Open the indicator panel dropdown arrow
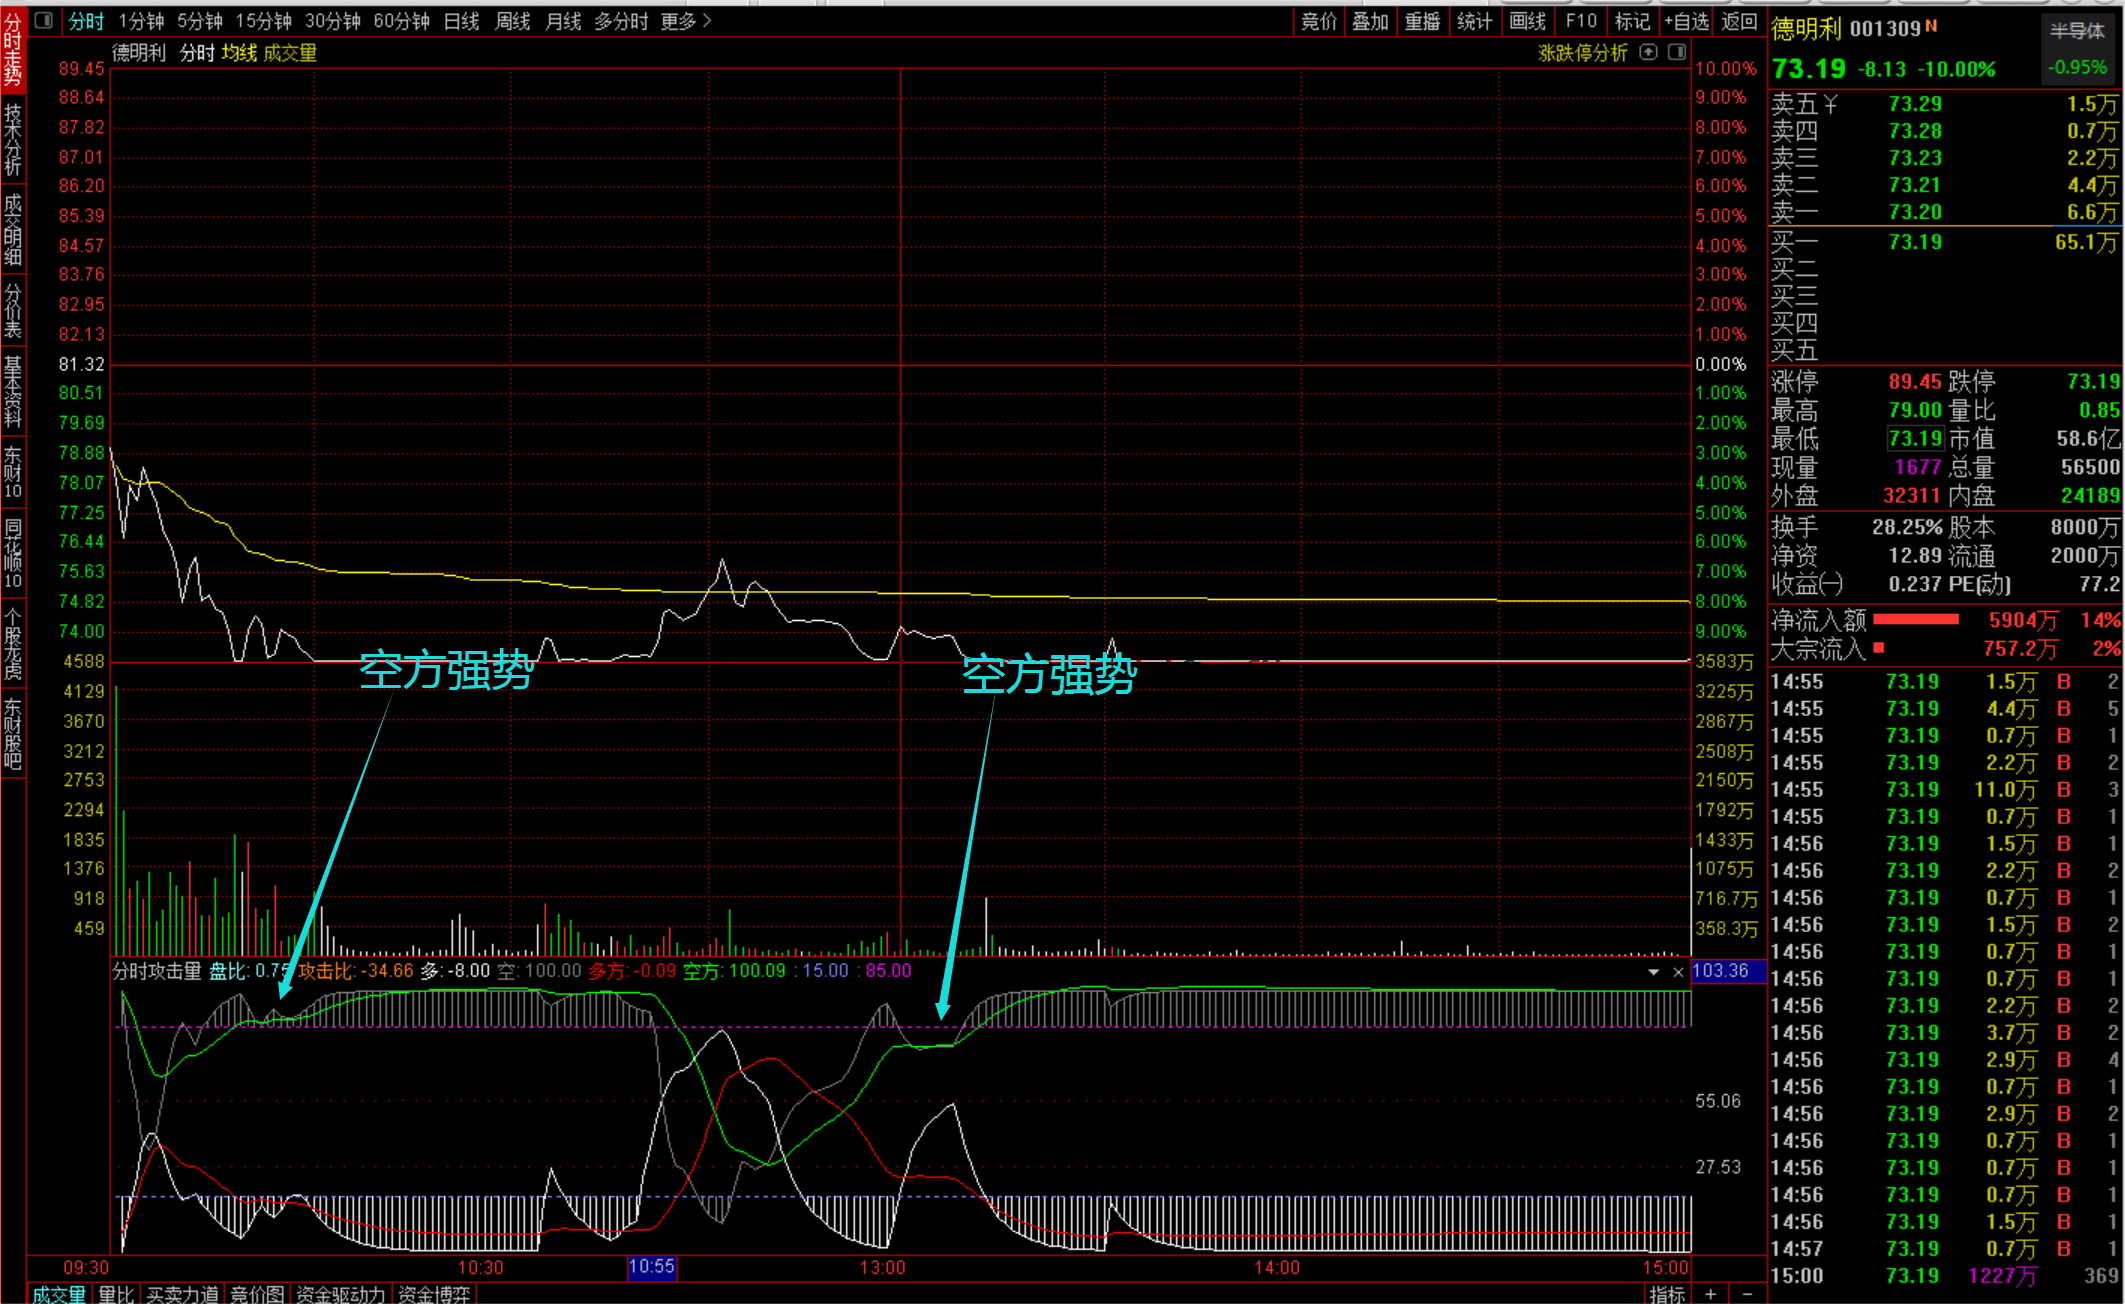The image size is (2125, 1304). click(1653, 972)
